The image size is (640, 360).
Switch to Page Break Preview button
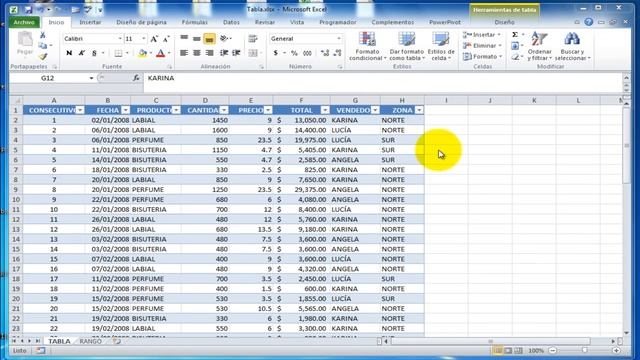518,351
